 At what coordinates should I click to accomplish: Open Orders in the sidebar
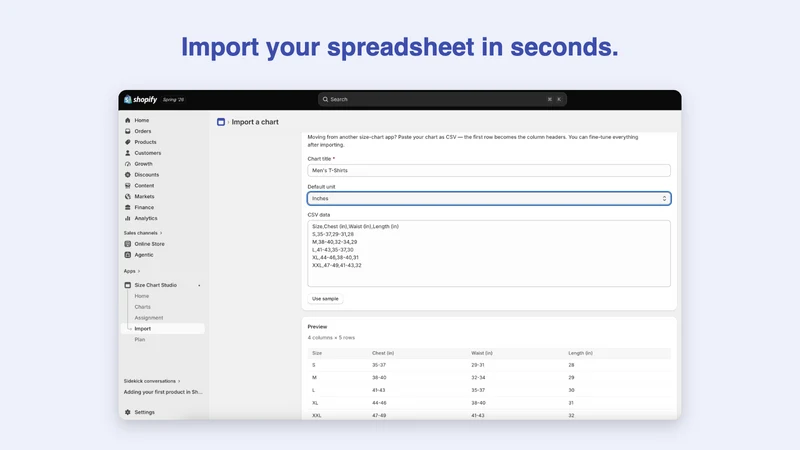(x=143, y=131)
